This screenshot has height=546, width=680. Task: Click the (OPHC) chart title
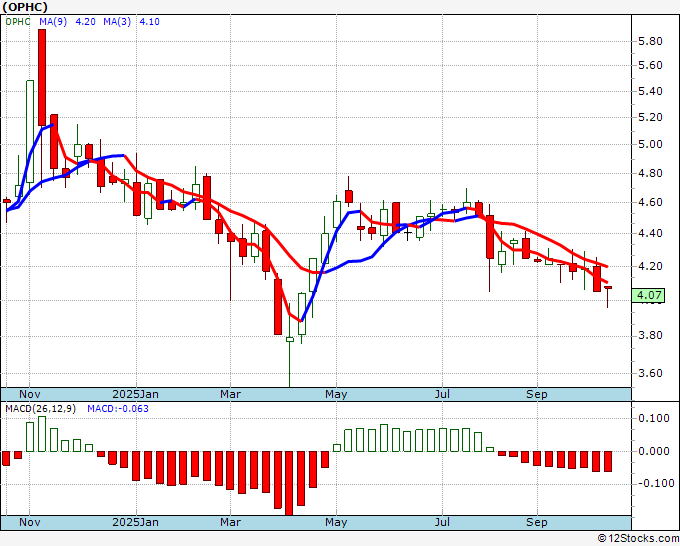pos(25,7)
